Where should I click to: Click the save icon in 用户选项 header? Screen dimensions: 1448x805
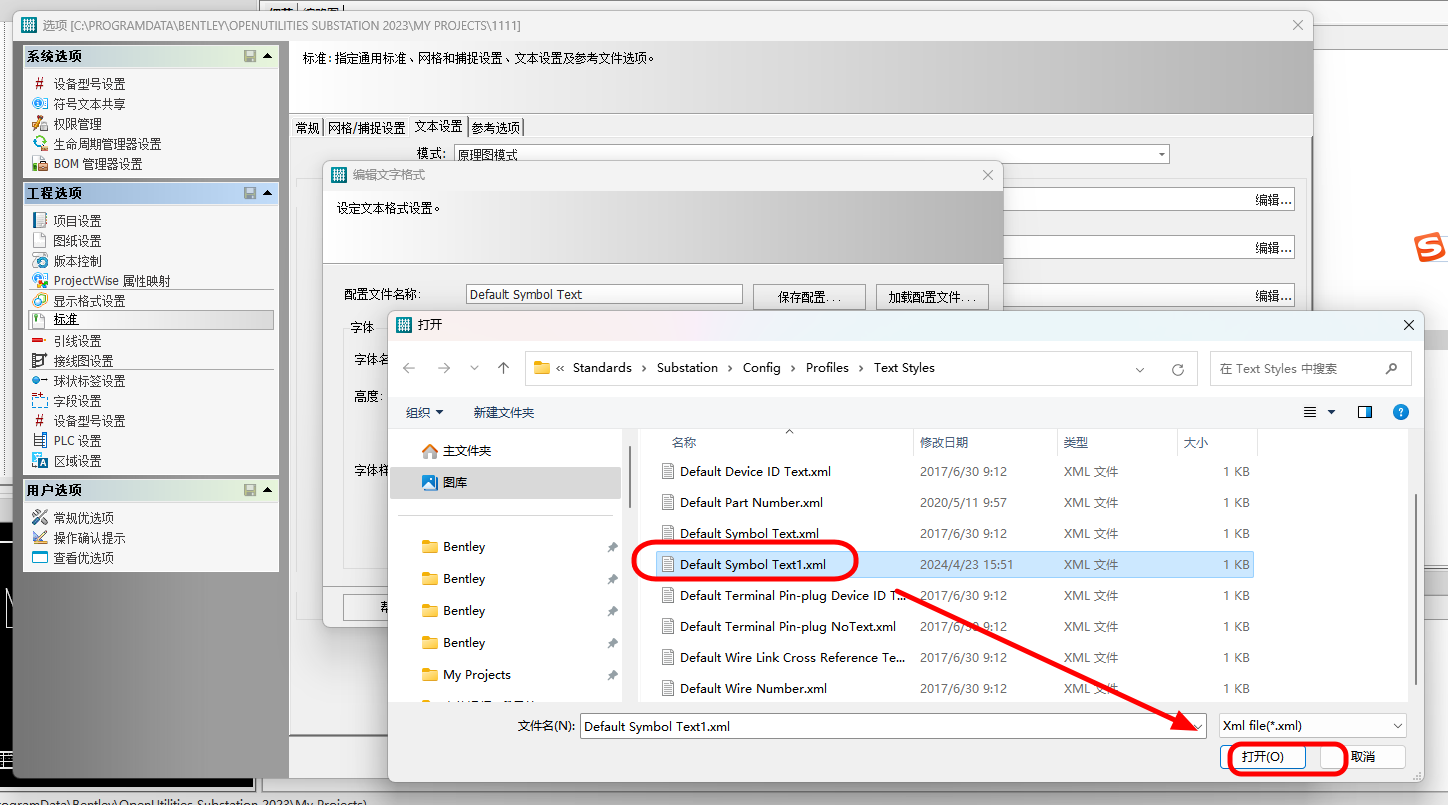pos(250,490)
